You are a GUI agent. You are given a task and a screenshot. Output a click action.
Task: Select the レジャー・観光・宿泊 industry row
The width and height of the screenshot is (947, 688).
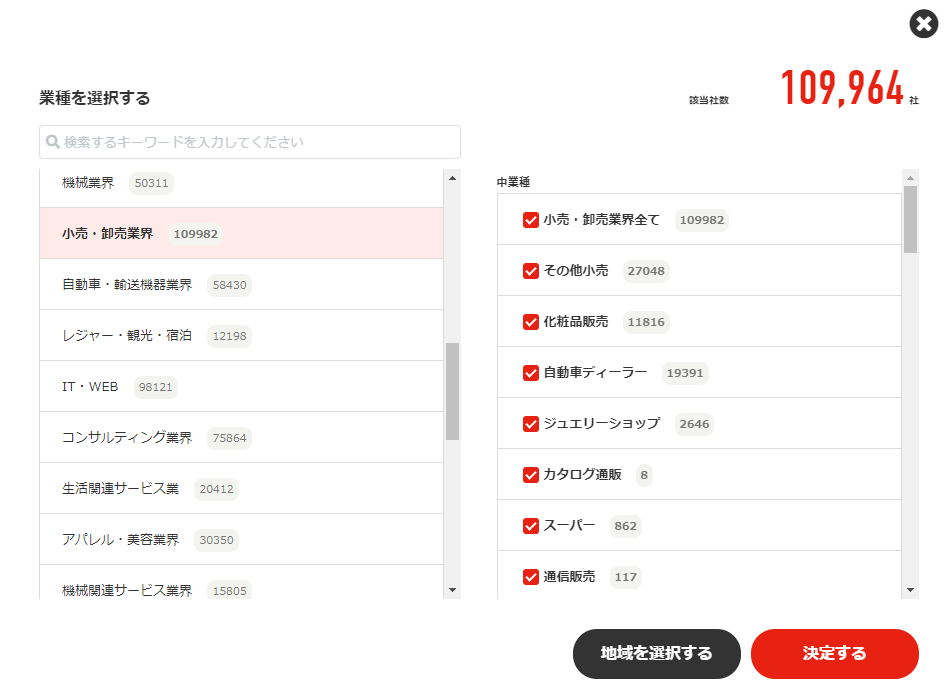tap(242, 335)
